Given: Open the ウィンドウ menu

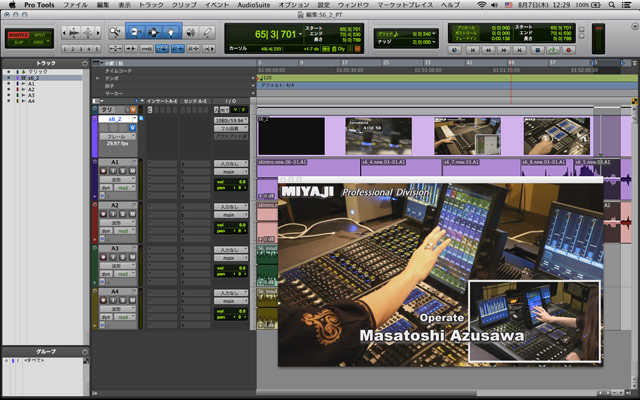Looking at the screenshot, I should coord(353,5).
